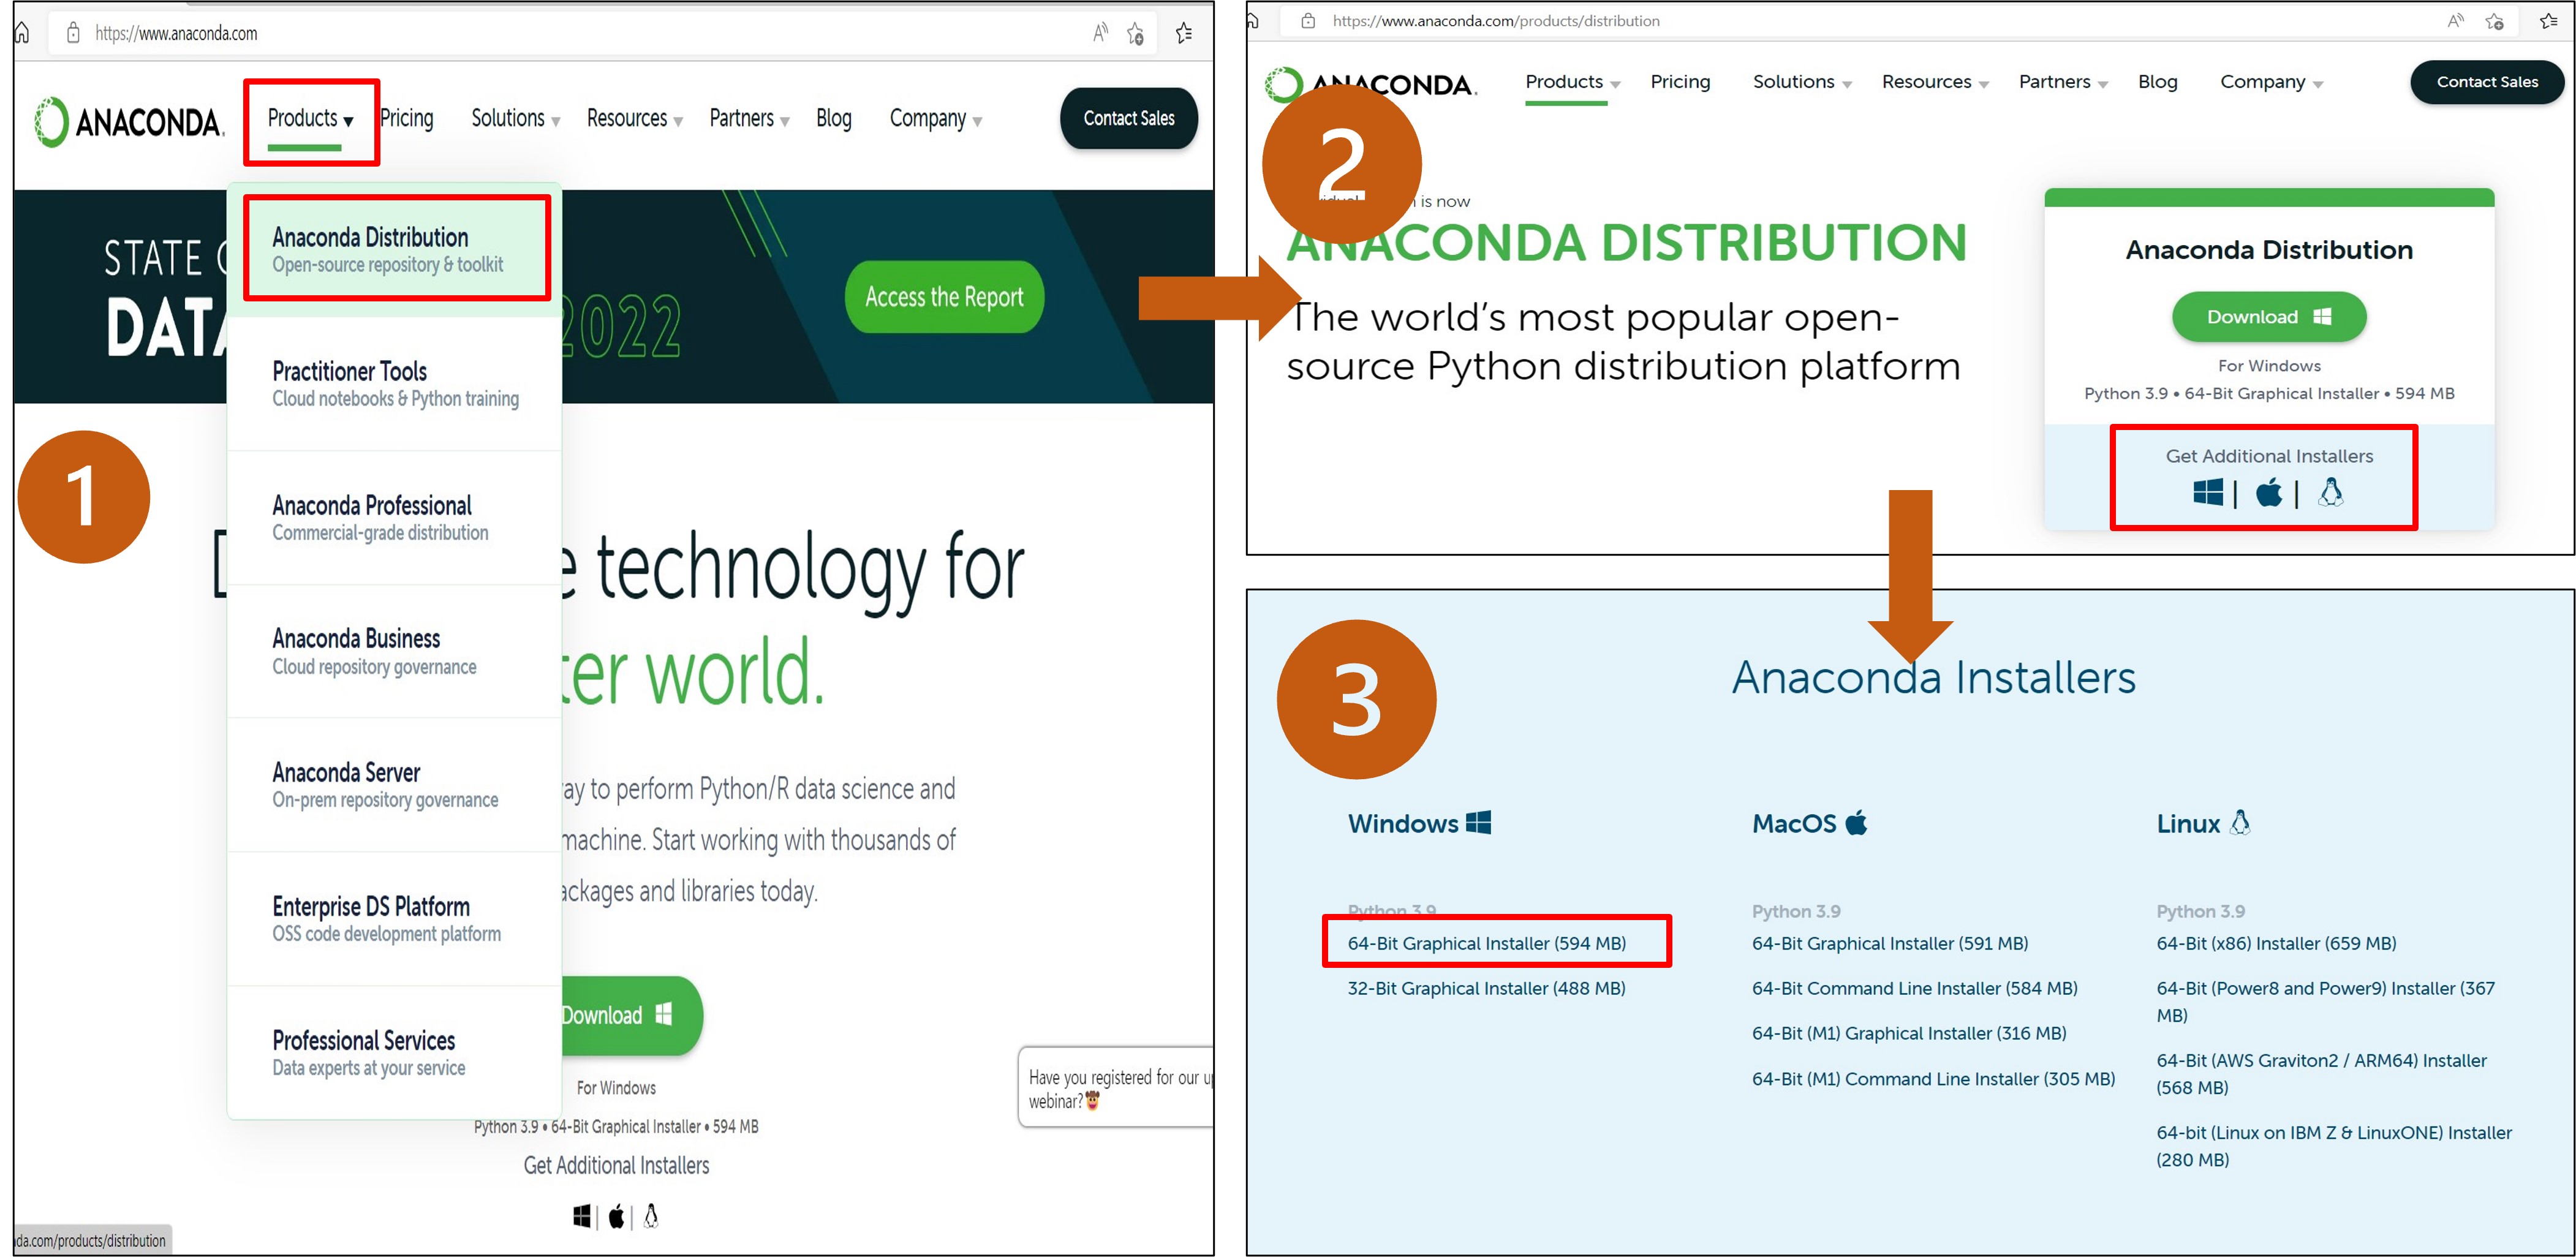Click 64-Bit (AWS Graviton2 / ARM64) Installer link

pyautogui.click(x=2321, y=1073)
